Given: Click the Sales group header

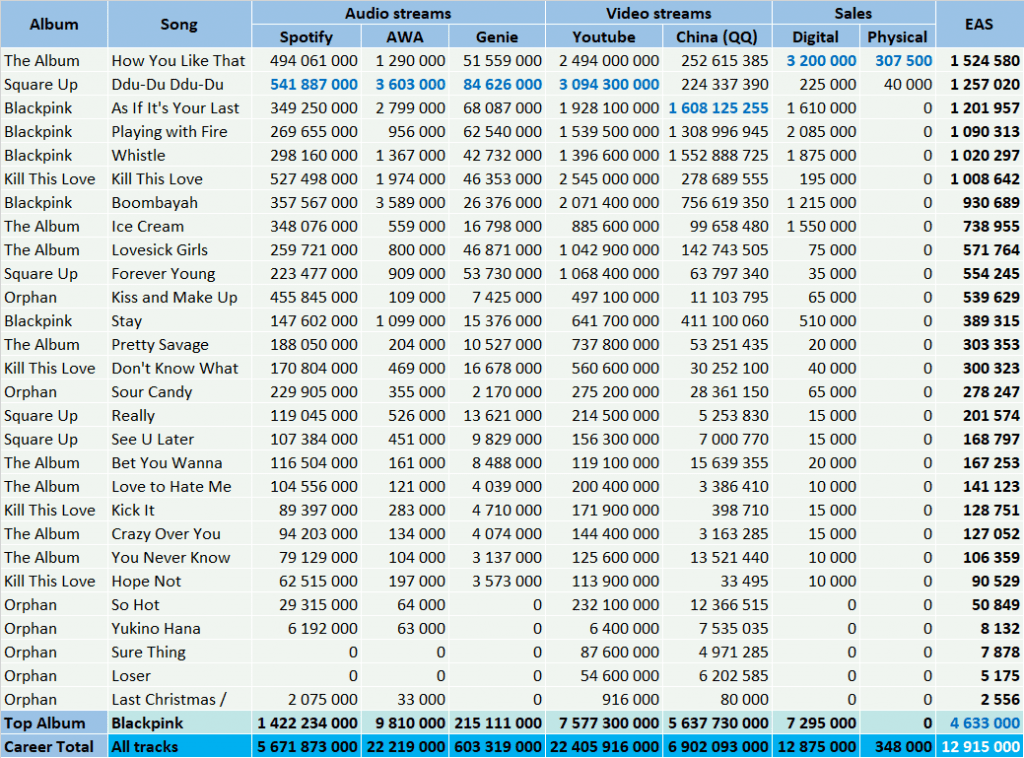Looking at the screenshot, I should point(853,13).
